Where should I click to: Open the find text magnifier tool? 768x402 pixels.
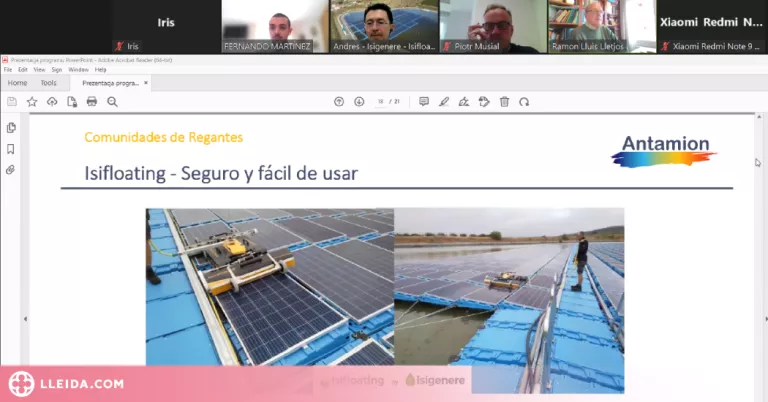click(x=112, y=102)
